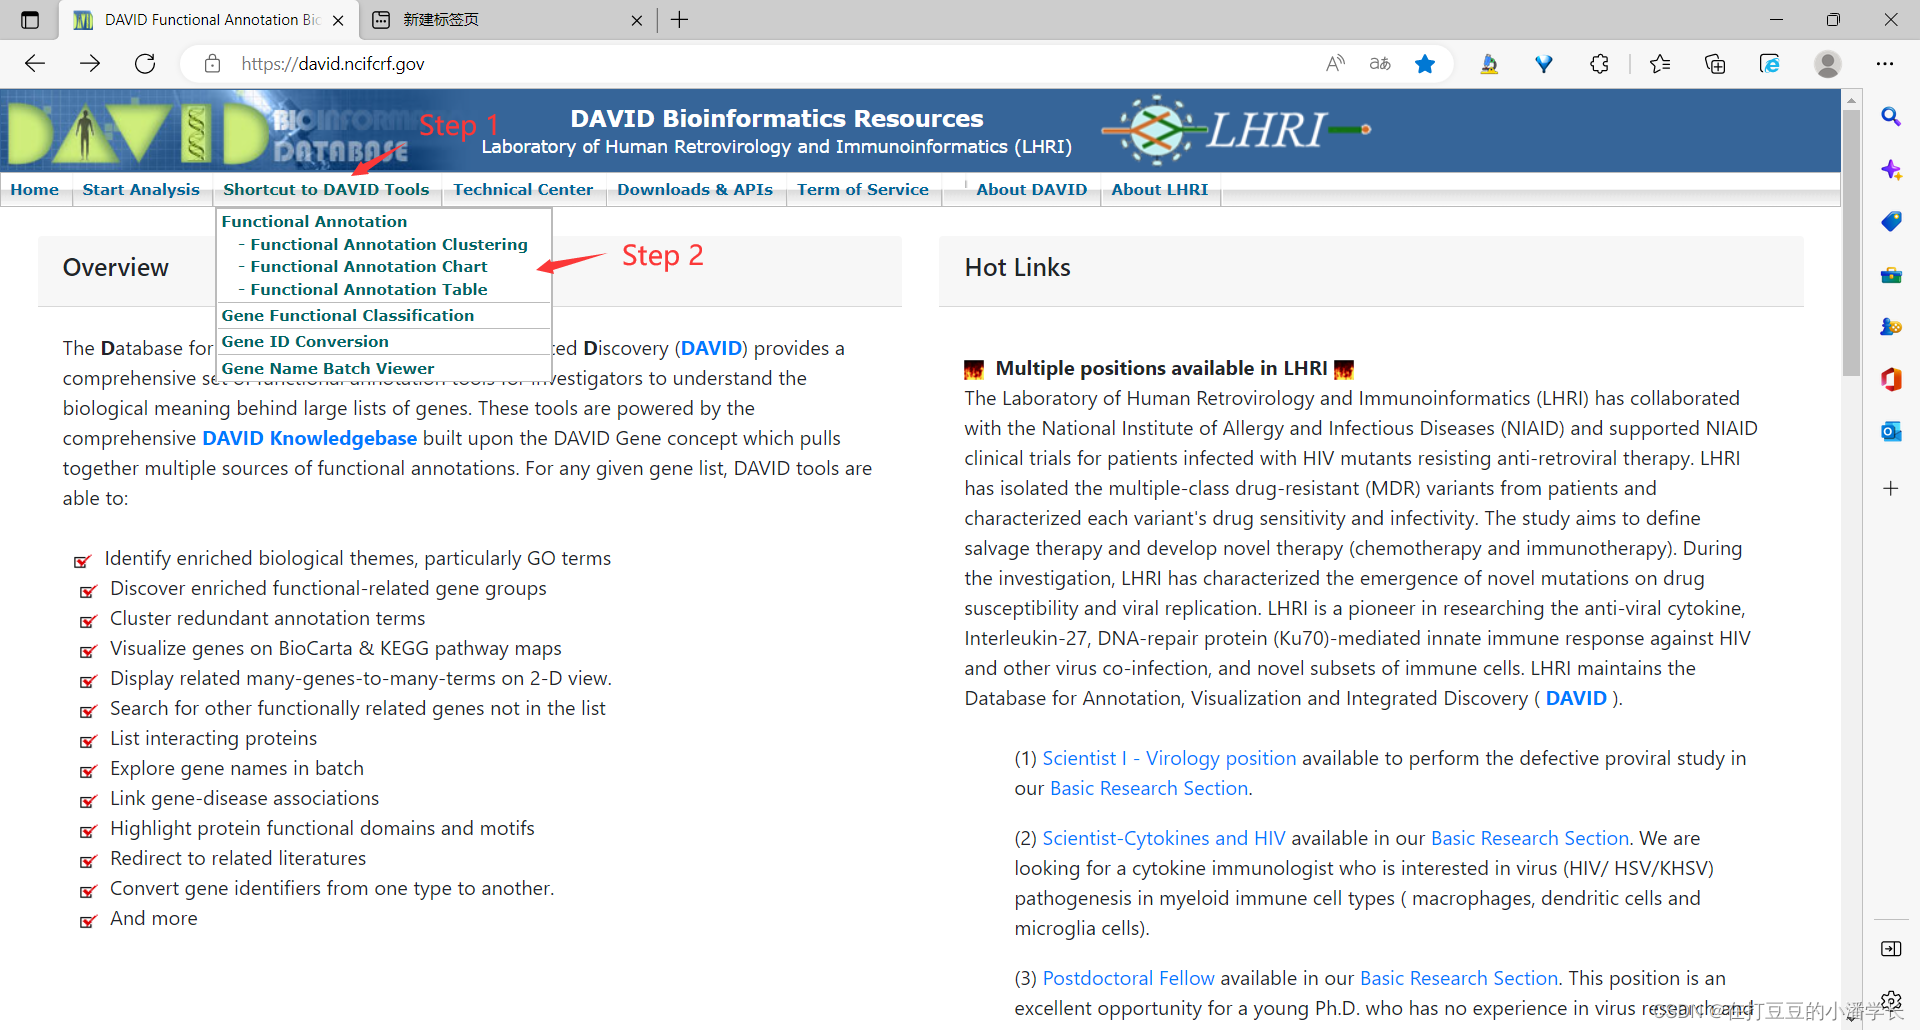Open the Technical Center menu
Screen dimensions: 1920x1030
[x=523, y=189]
